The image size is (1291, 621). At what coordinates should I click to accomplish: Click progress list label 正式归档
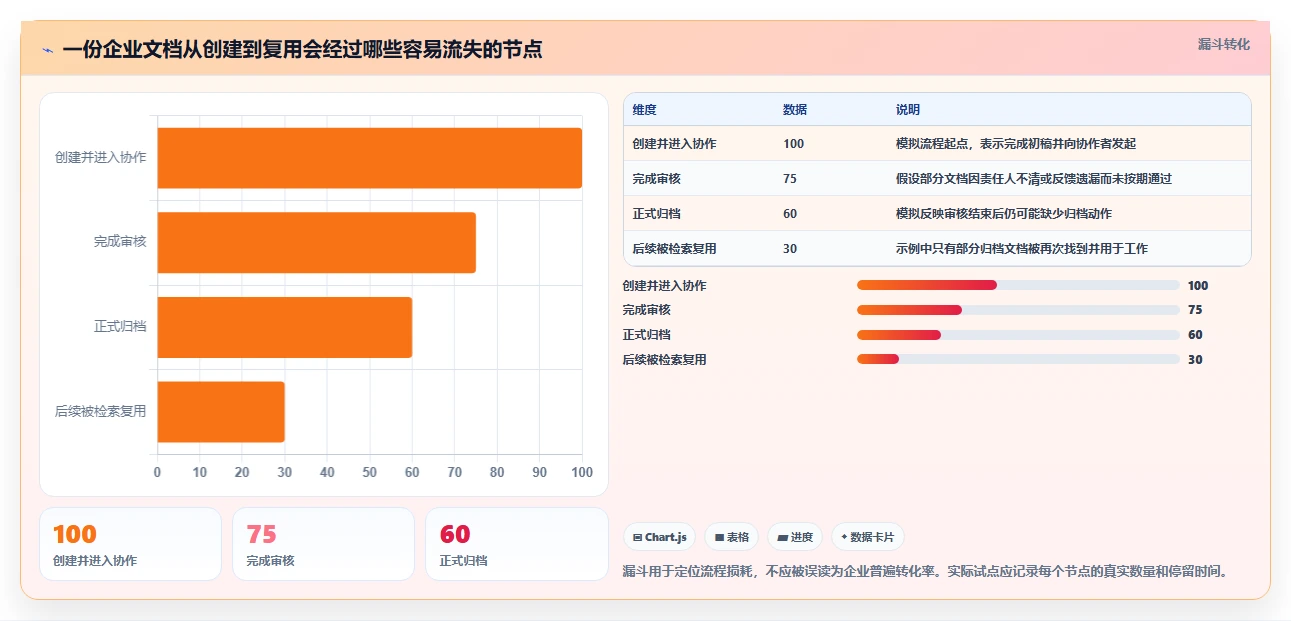click(646, 335)
